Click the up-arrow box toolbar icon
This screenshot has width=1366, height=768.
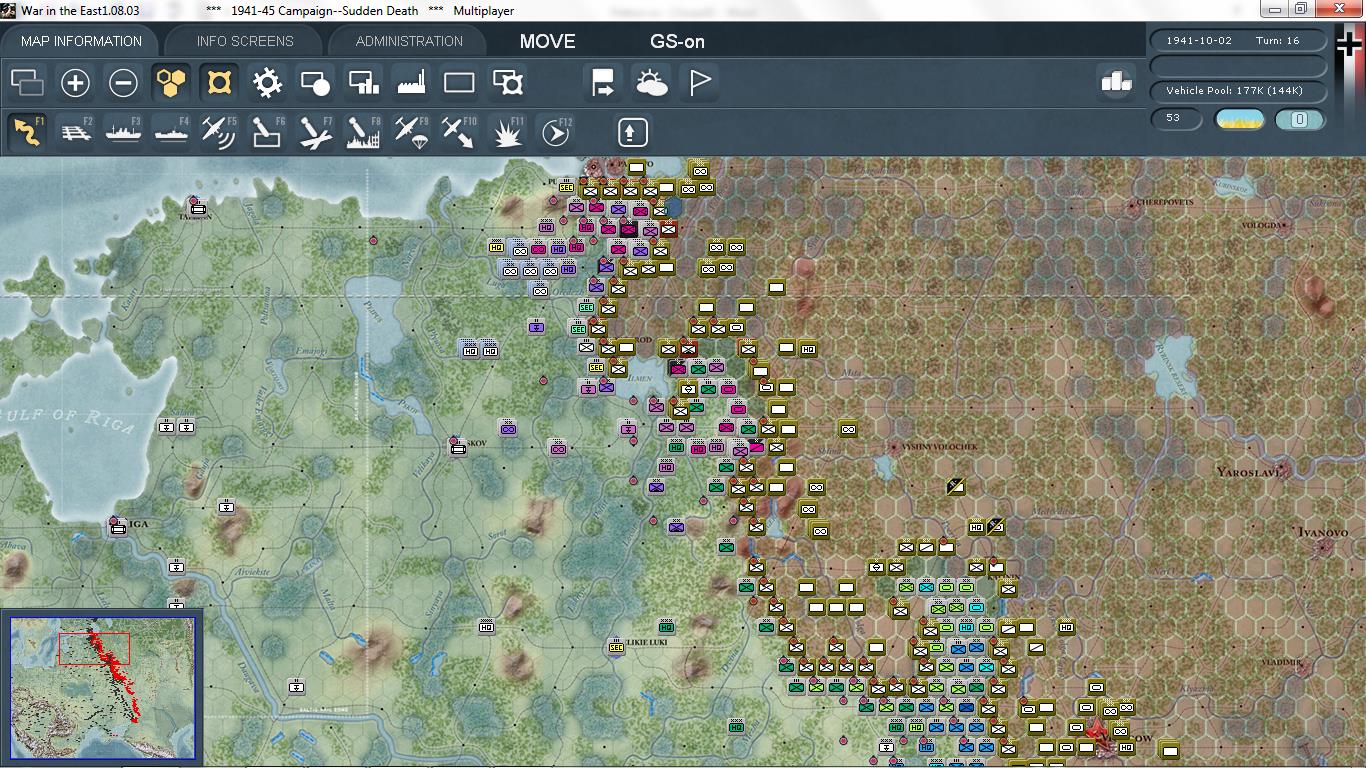click(633, 132)
